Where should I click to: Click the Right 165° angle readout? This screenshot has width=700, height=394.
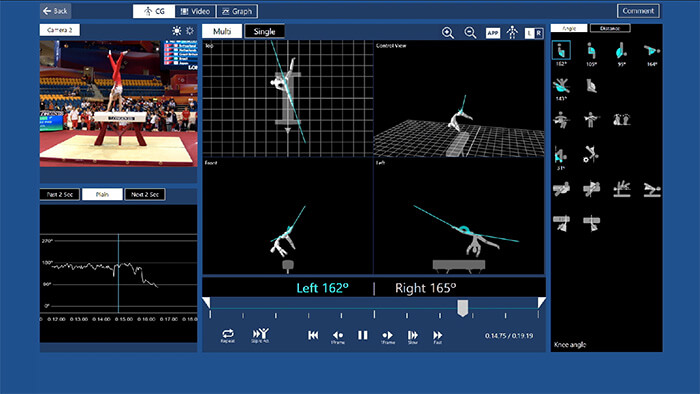coord(425,288)
